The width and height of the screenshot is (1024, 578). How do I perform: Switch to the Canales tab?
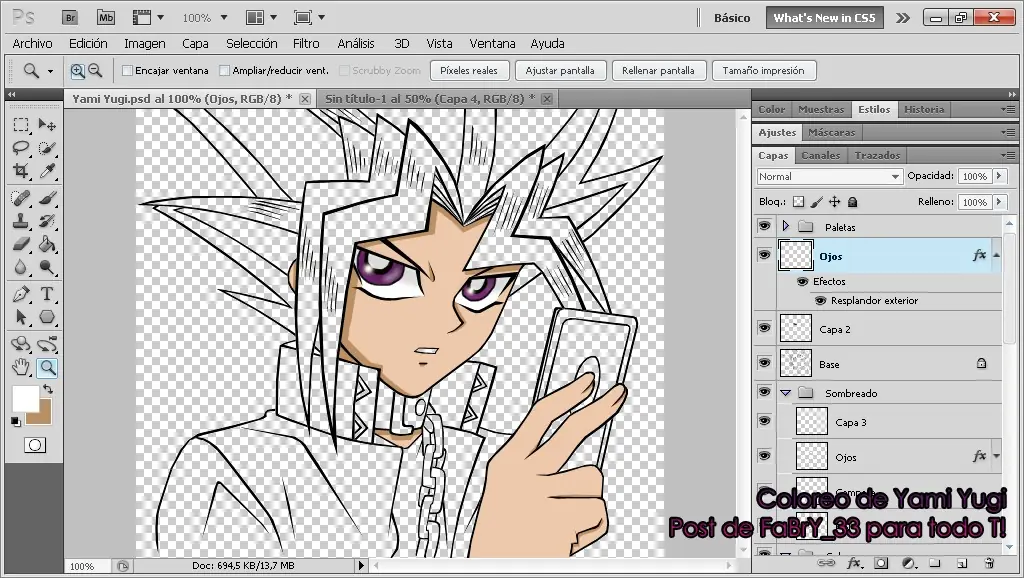pos(820,155)
